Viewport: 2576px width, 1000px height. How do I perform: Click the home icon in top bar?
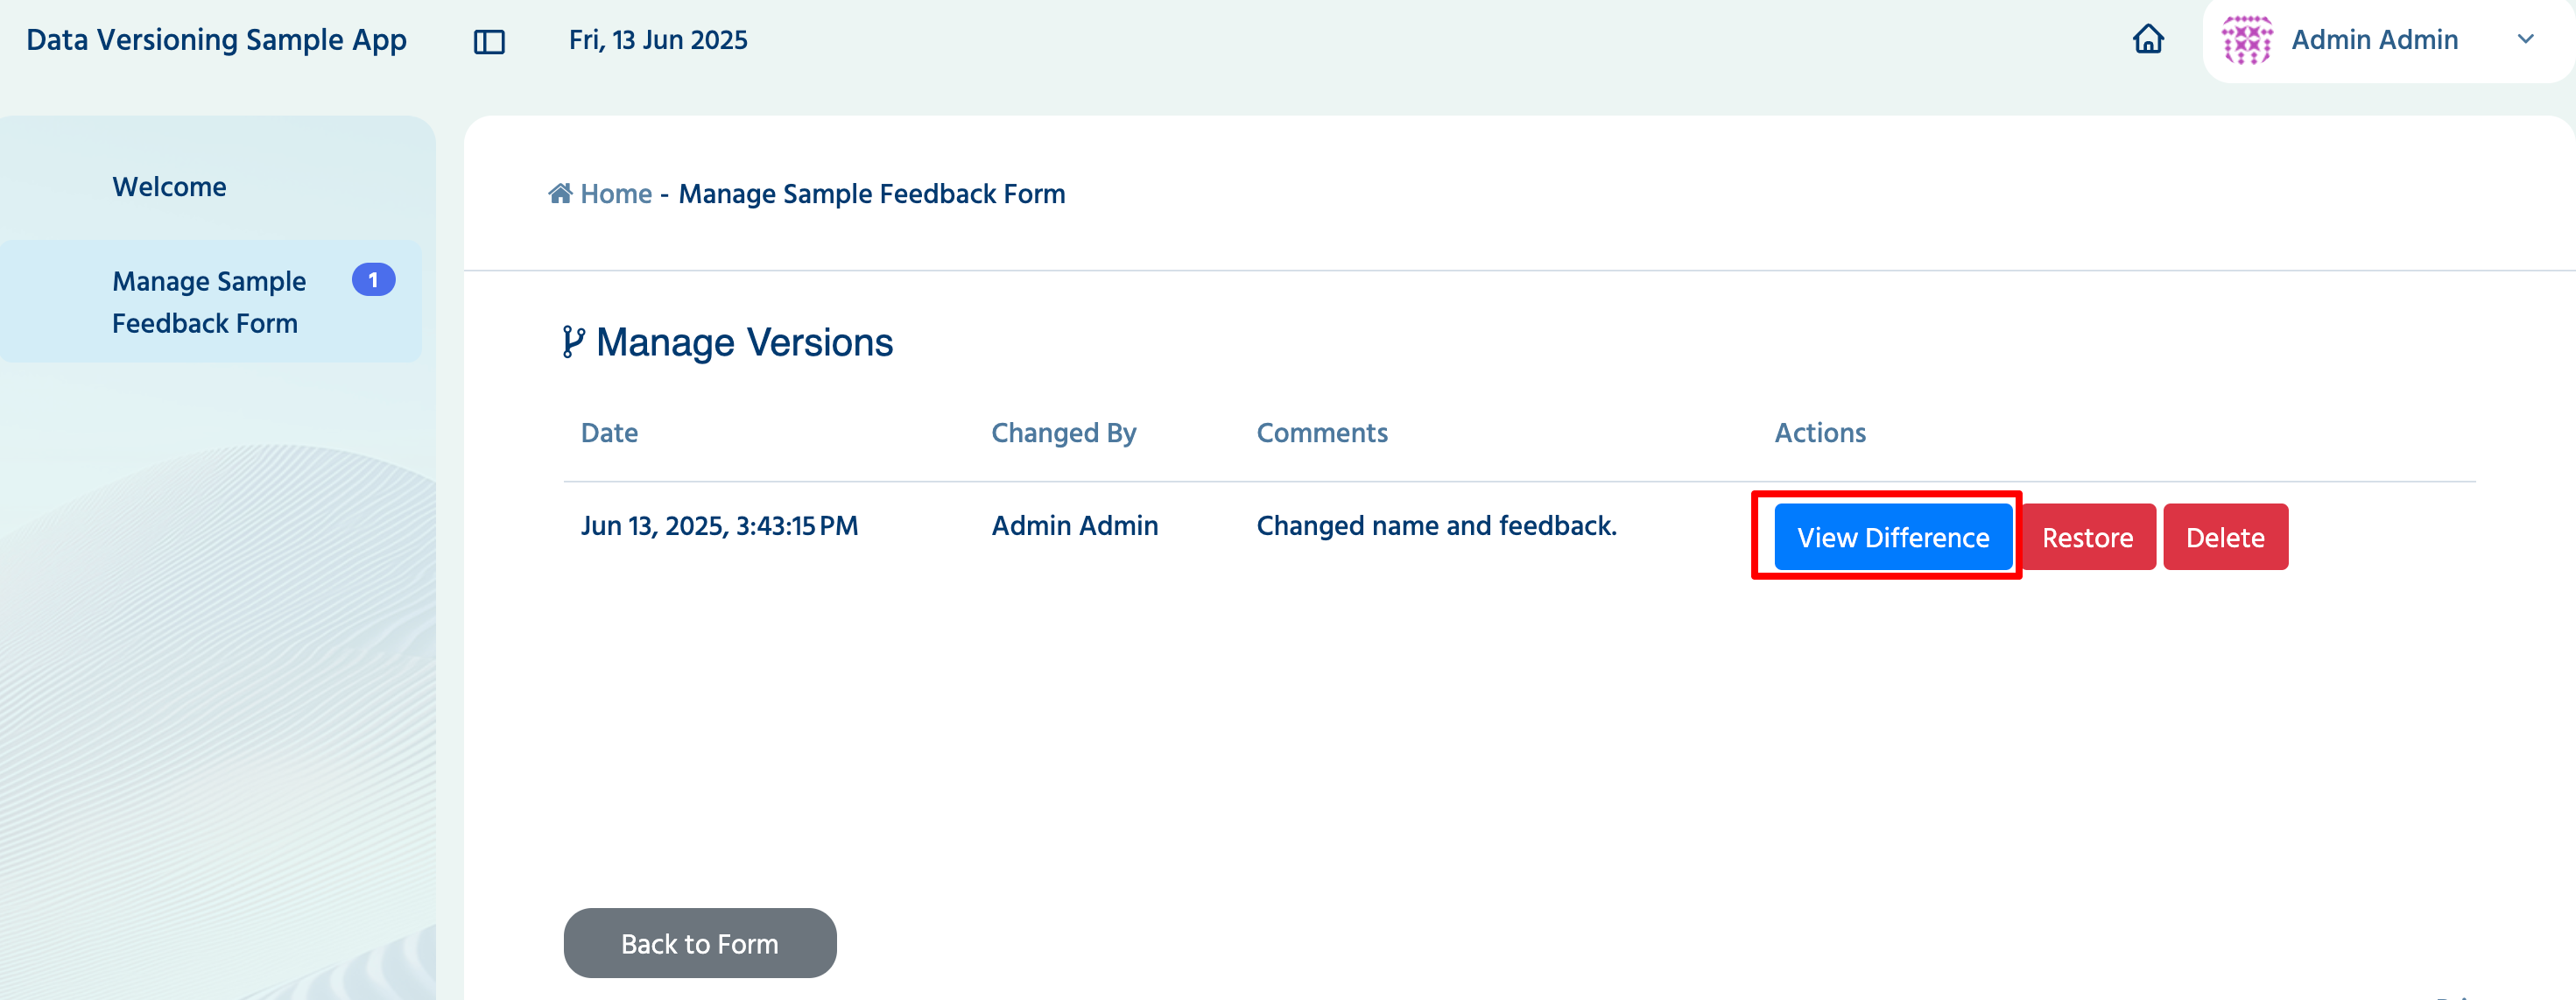[x=2148, y=39]
